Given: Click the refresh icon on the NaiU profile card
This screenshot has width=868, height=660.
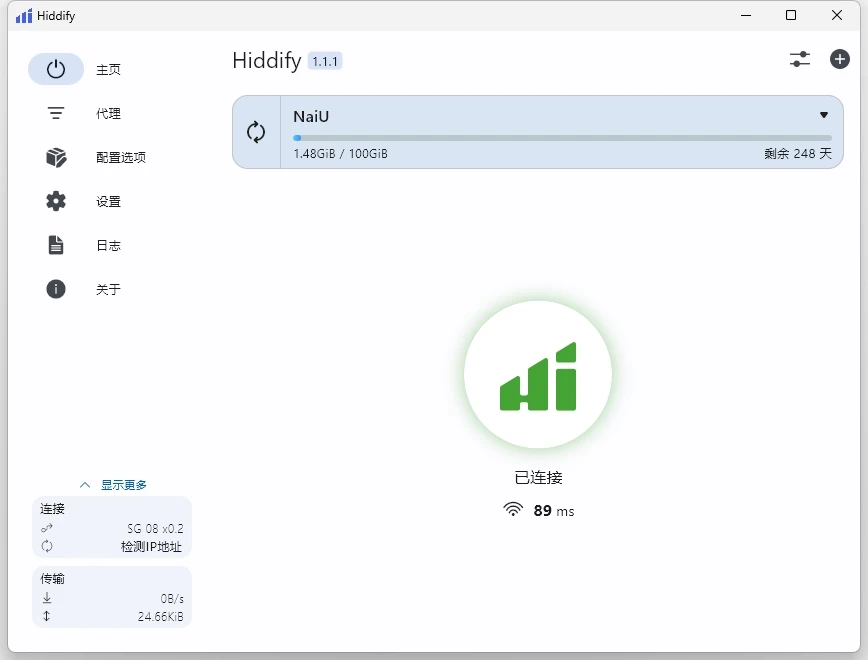Looking at the screenshot, I should click(256, 131).
